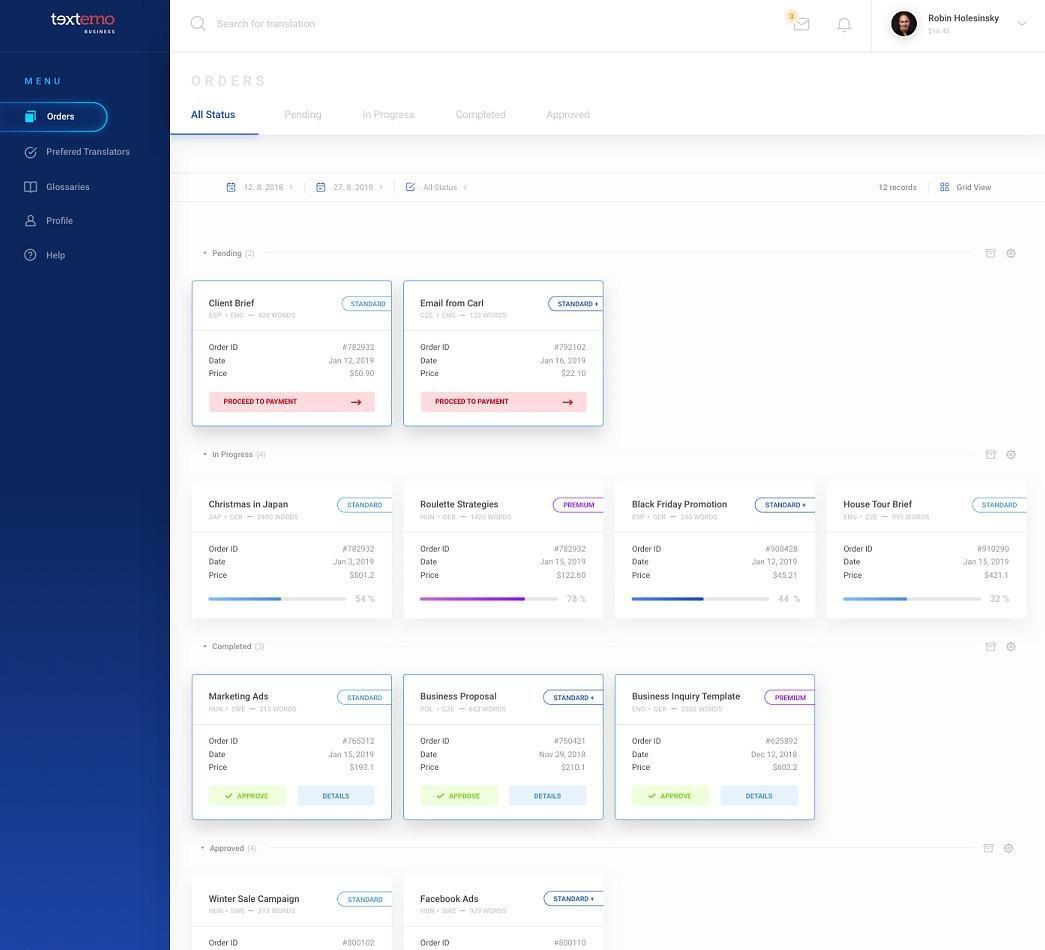The width and height of the screenshot is (1045, 950).
Task: Click the Prefered Translators checkmark icon
Action: [x=30, y=152]
